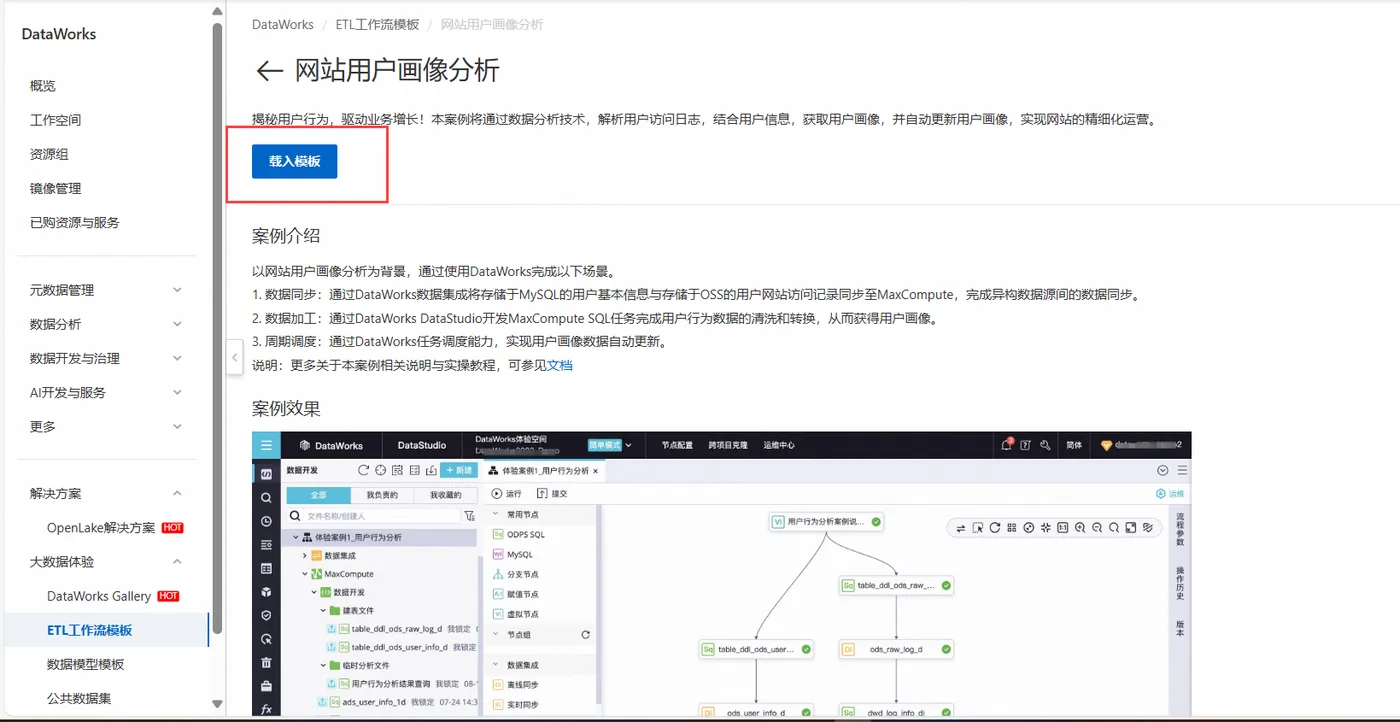Click the 案例介绍 section heading
The image size is (1400, 722).
(x=286, y=236)
